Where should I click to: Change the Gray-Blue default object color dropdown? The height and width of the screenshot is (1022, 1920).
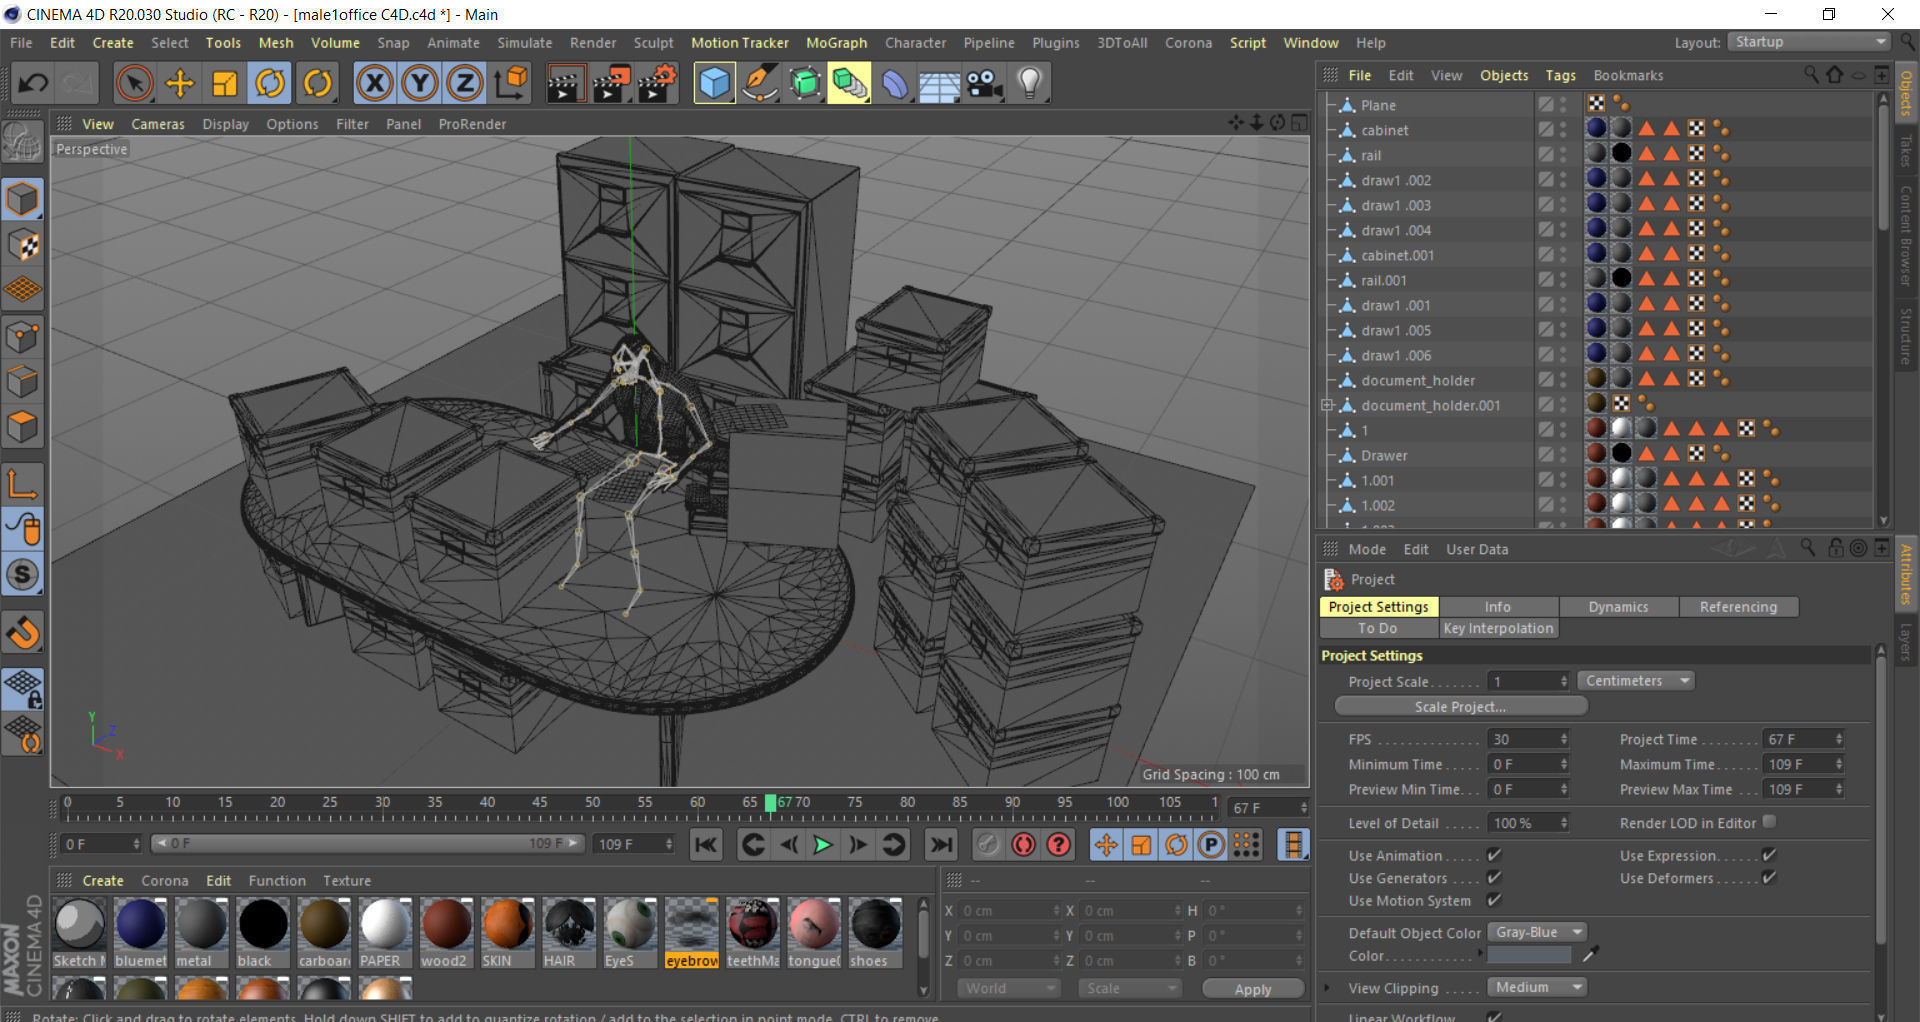1536,931
